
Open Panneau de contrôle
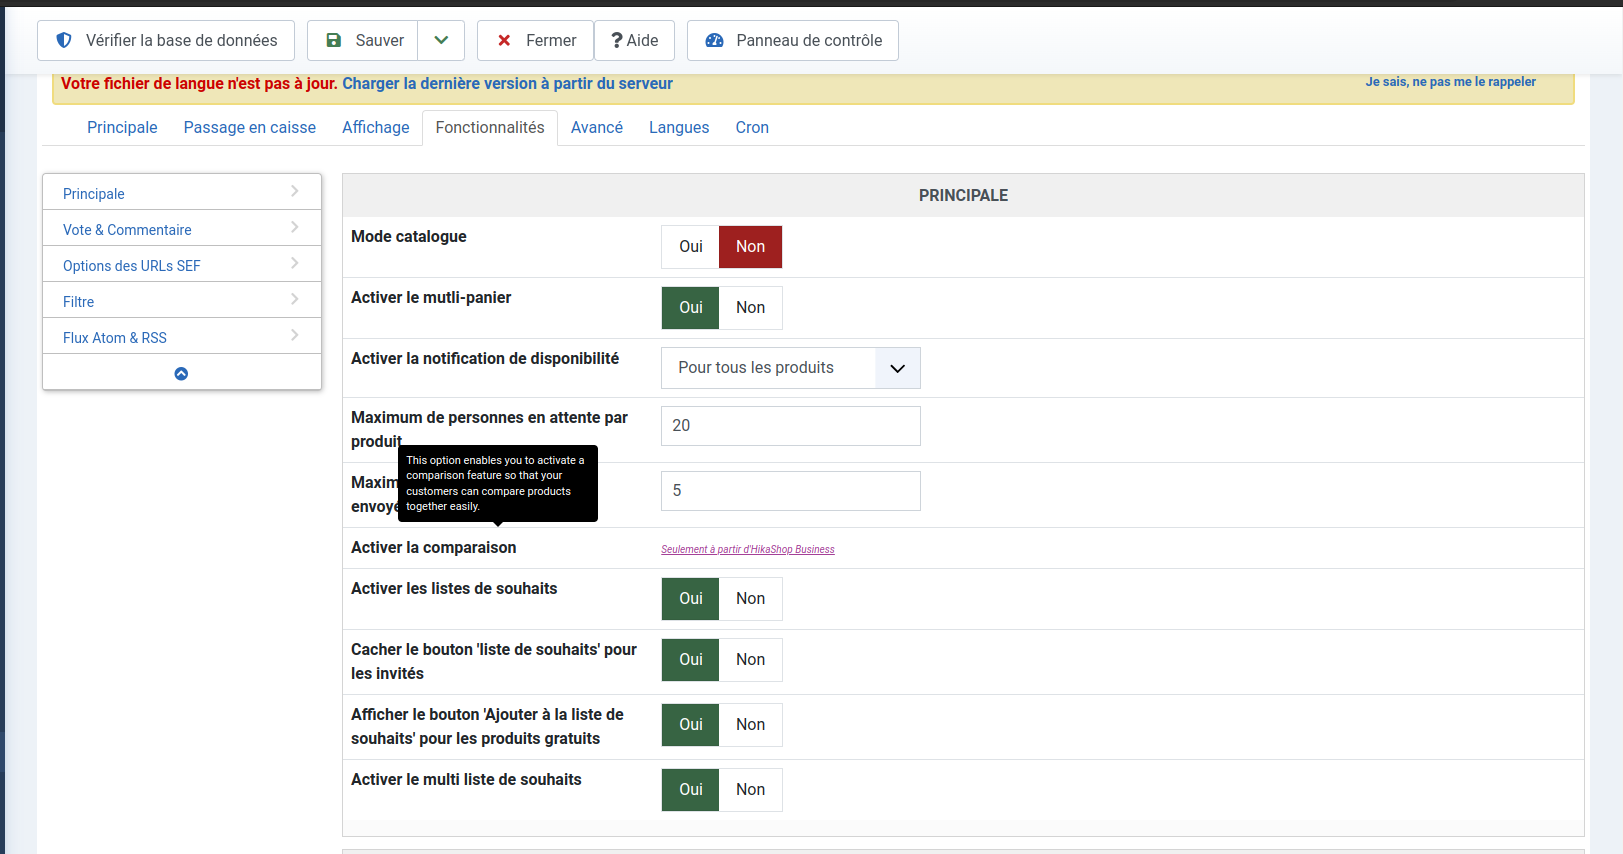coord(793,40)
